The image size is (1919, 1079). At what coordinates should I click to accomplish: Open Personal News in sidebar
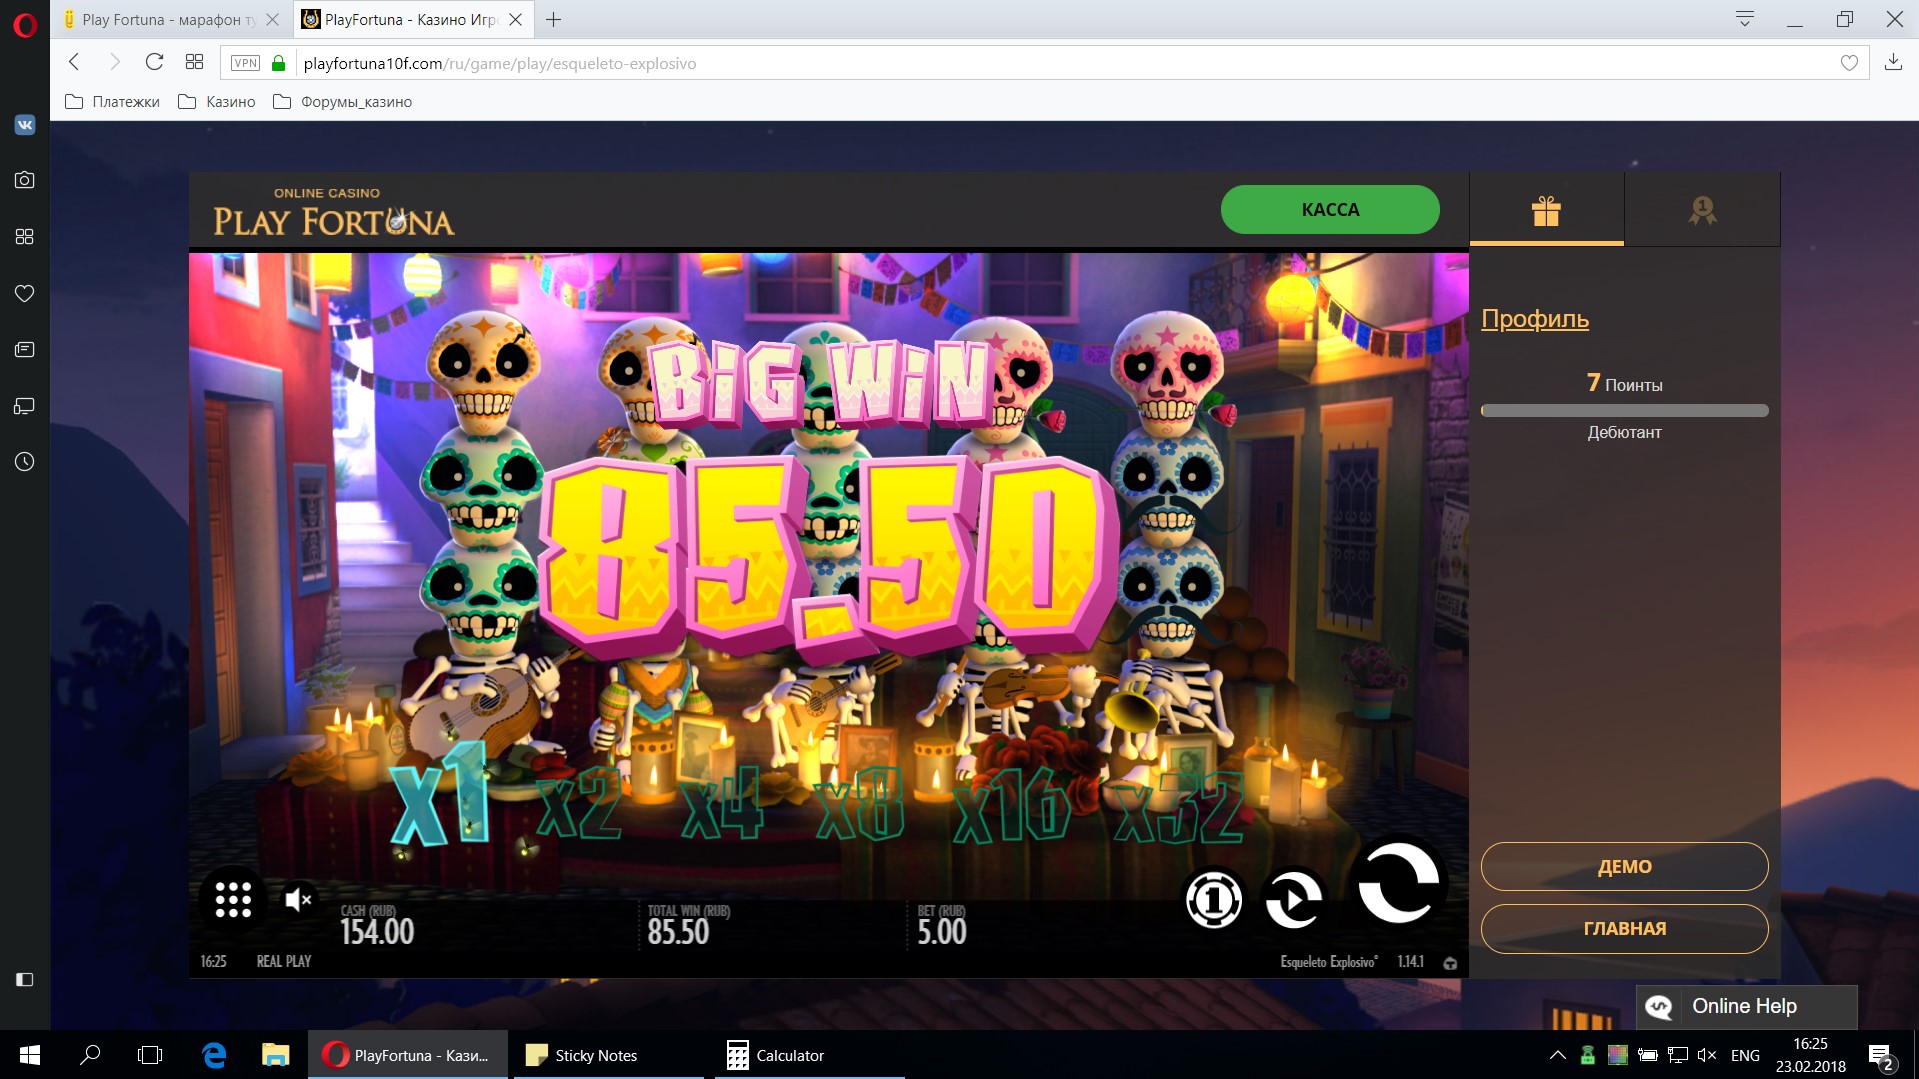[25, 350]
